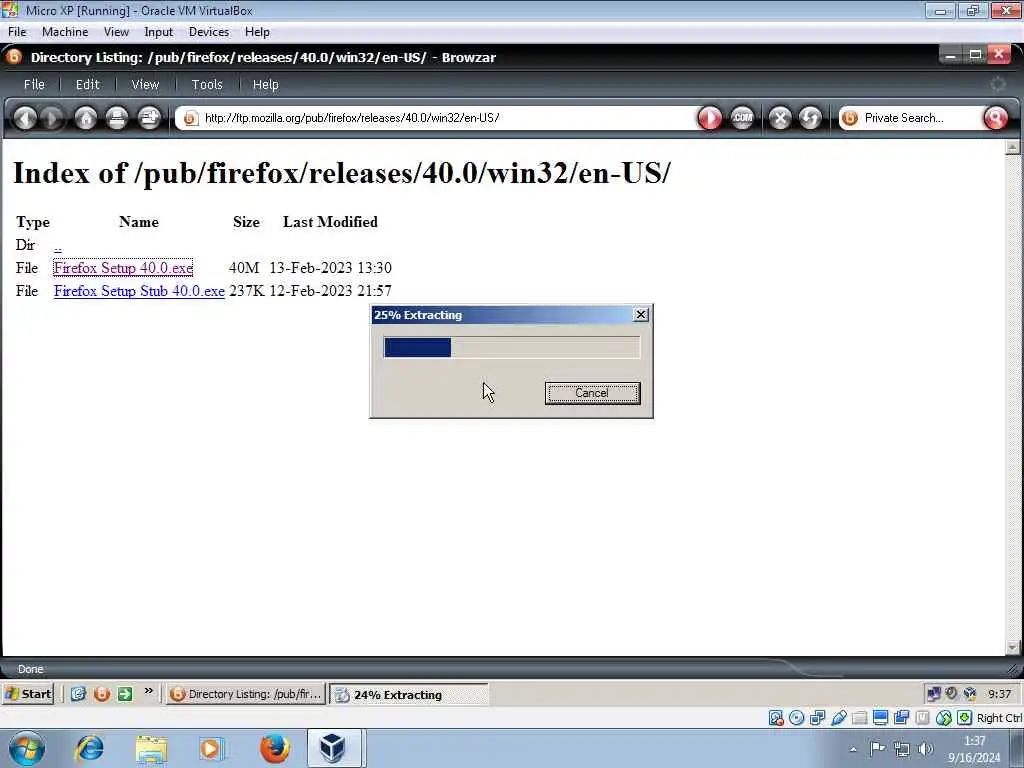Click the VirtualBox display monitor status icon
The width and height of the screenshot is (1024, 768).
pyautogui.click(x=880, y=718)
